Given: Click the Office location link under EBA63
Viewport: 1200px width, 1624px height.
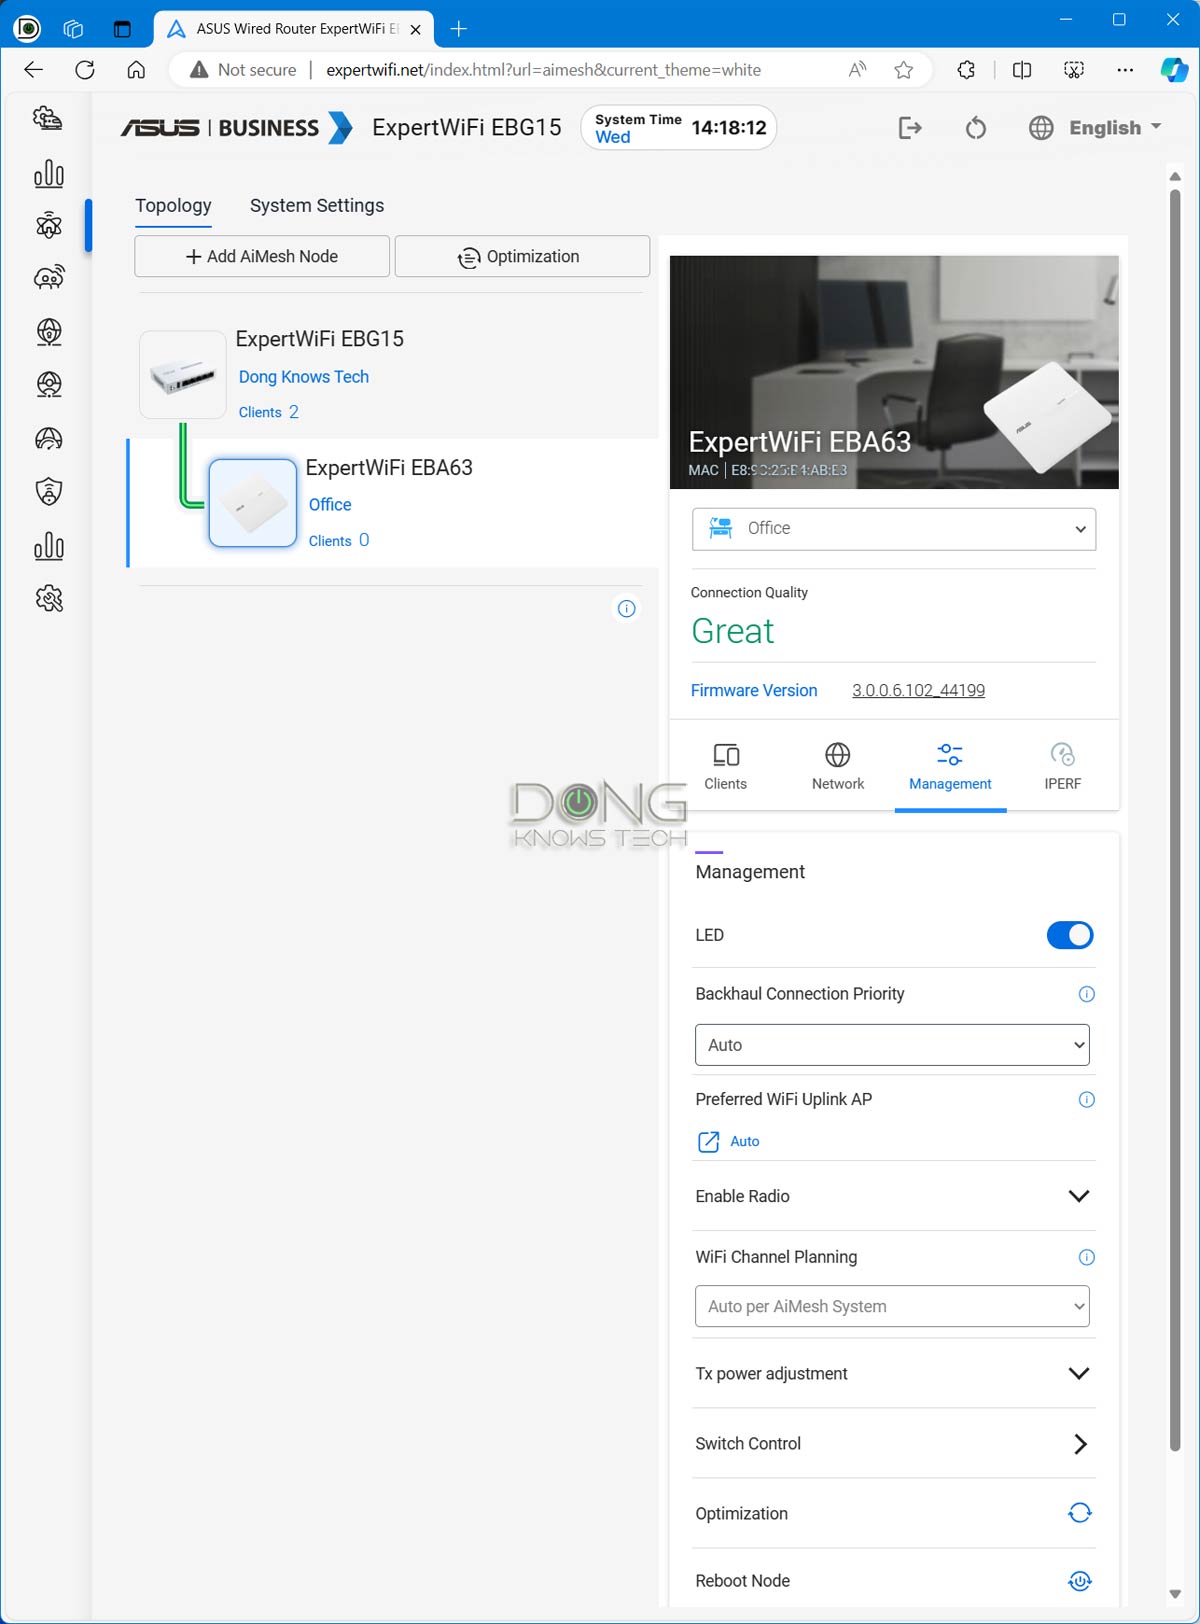Looking at the screenshot, I should pyautogui.click(x=330, y=505).
